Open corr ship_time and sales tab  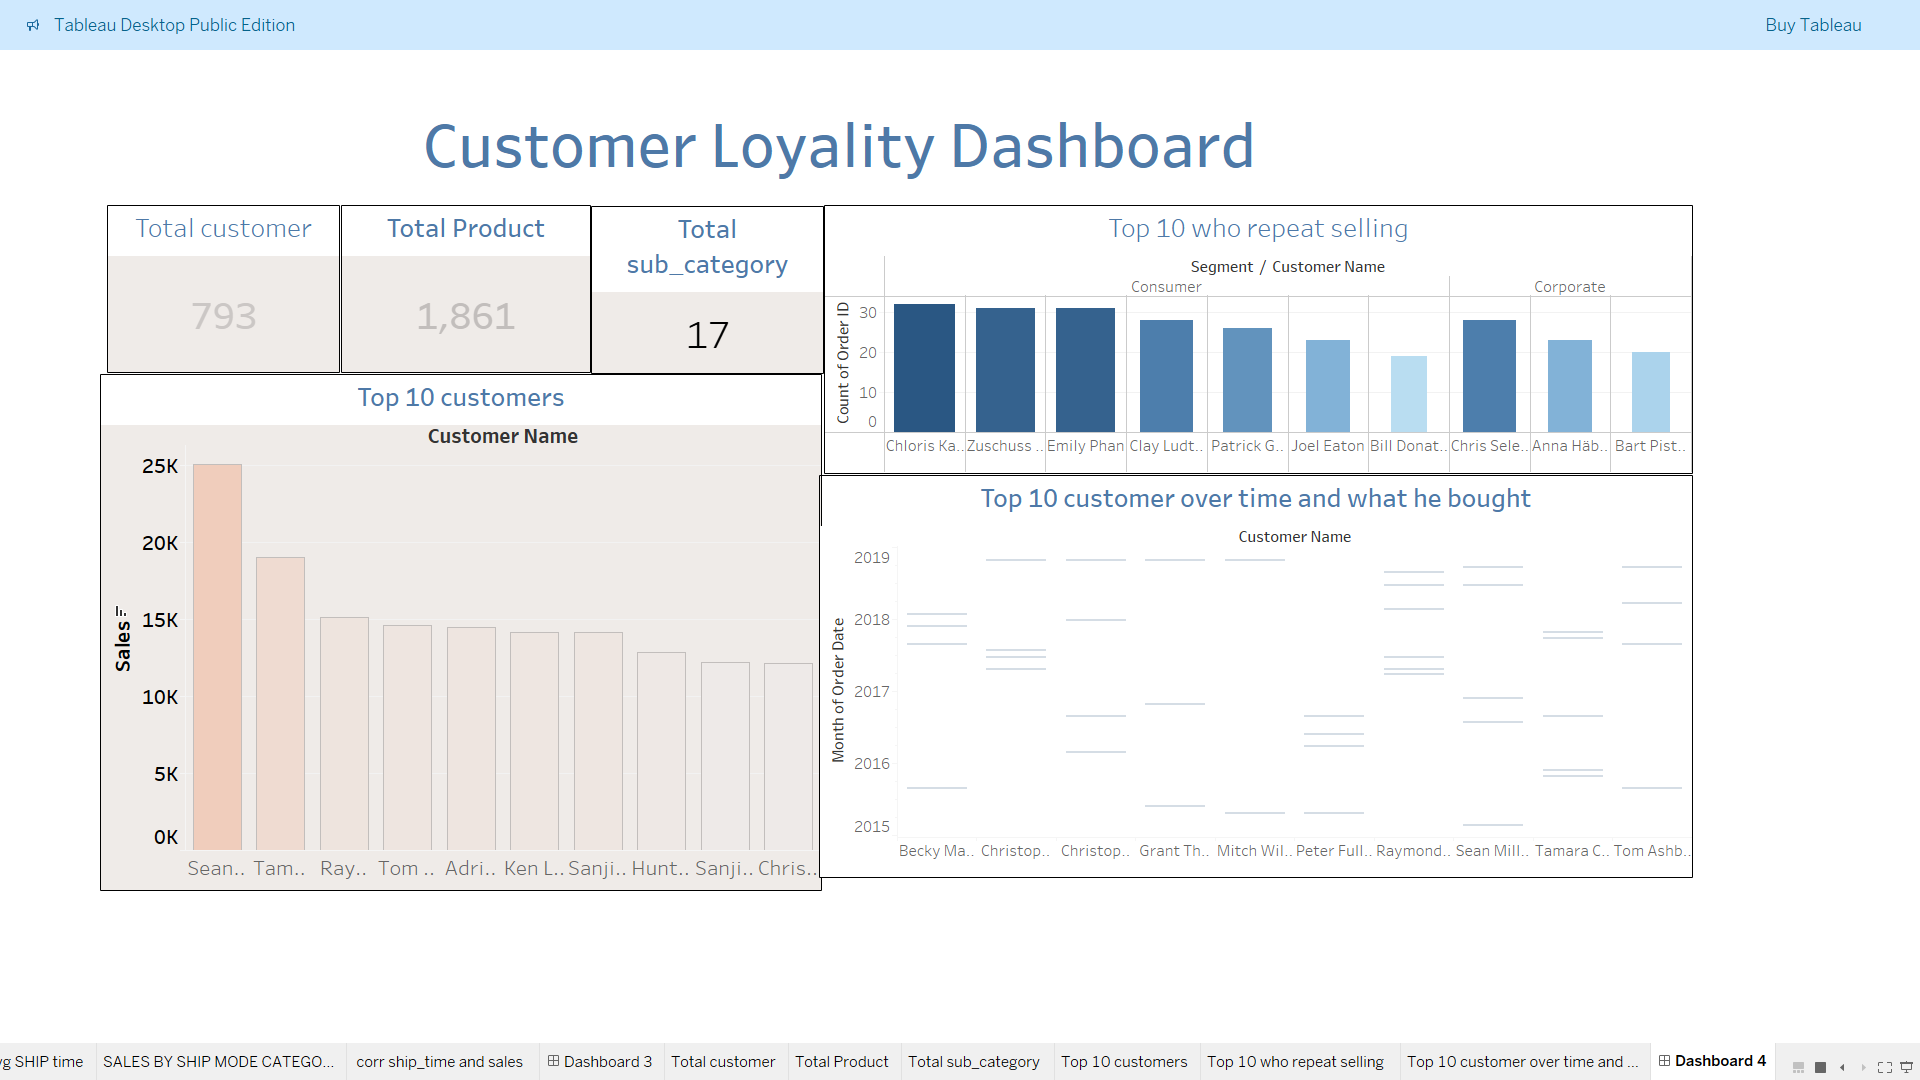[439, 1061]
